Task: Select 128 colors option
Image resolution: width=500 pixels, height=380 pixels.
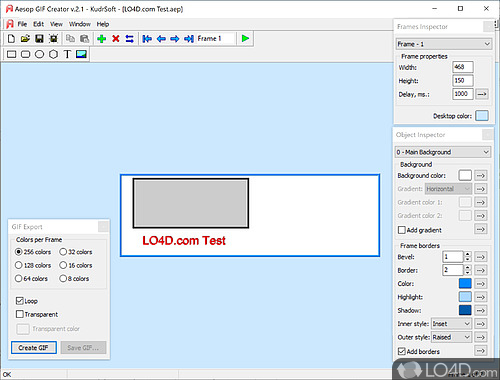Action: 33,265
